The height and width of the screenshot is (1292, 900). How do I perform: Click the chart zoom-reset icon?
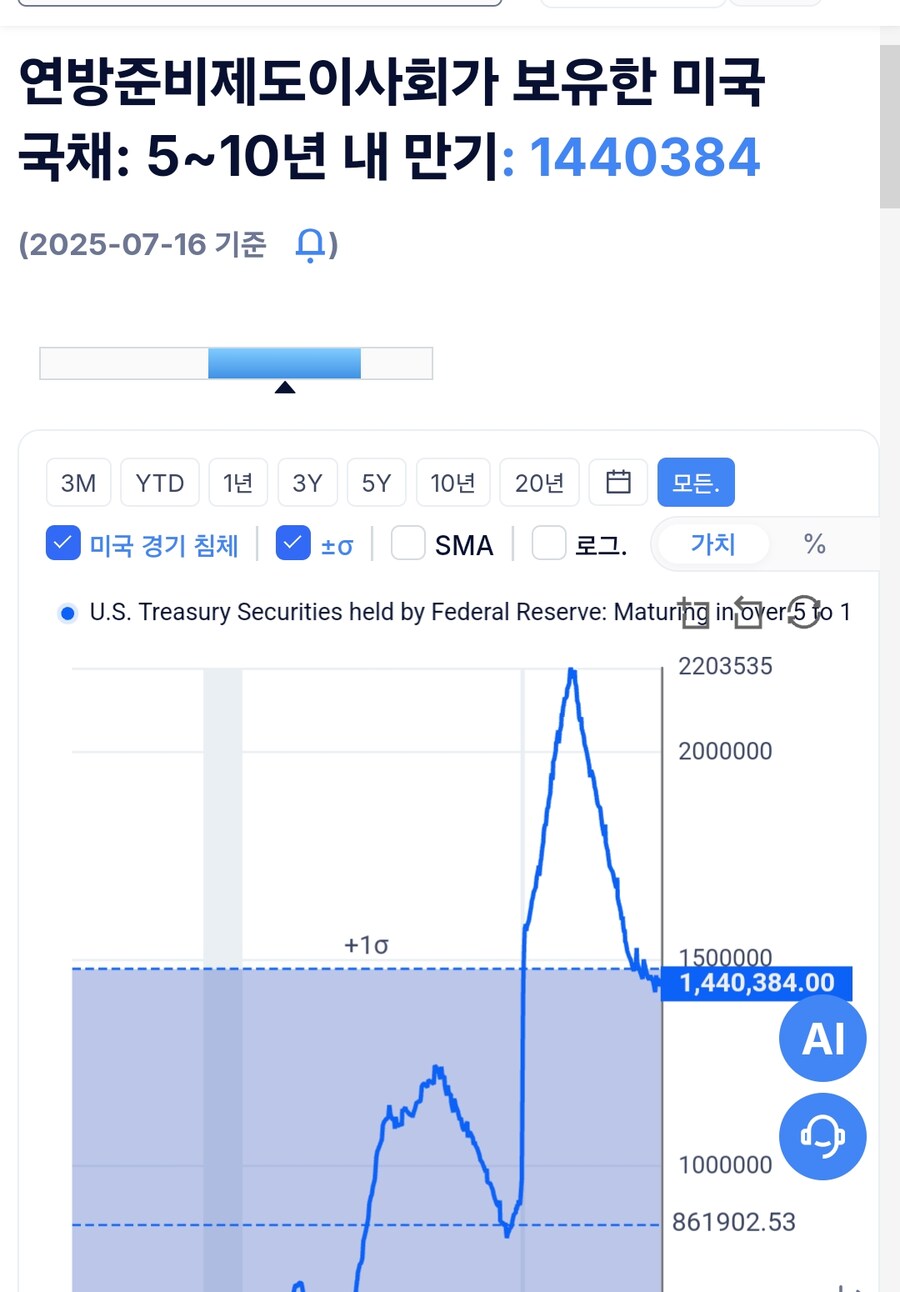click(x=748, y=612)
